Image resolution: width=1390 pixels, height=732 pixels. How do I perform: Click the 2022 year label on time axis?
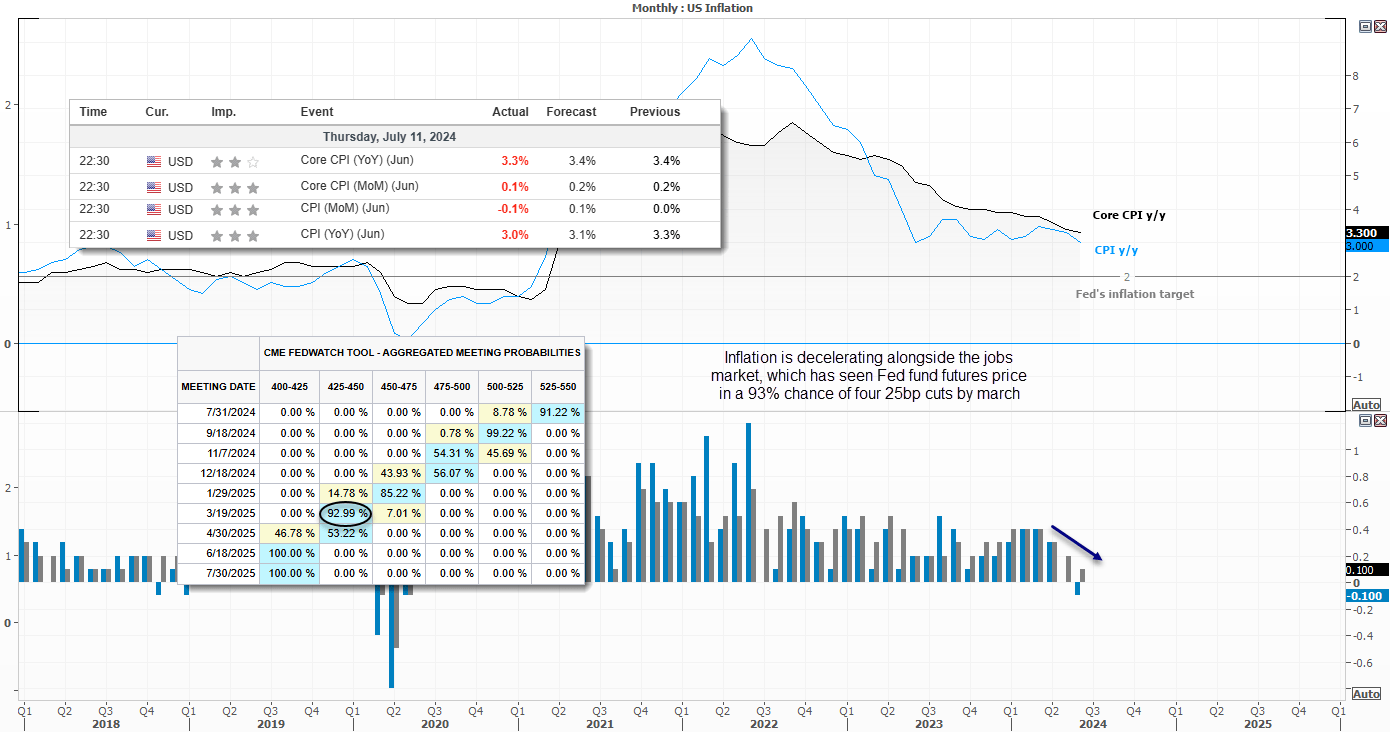[x=763, y=723]
